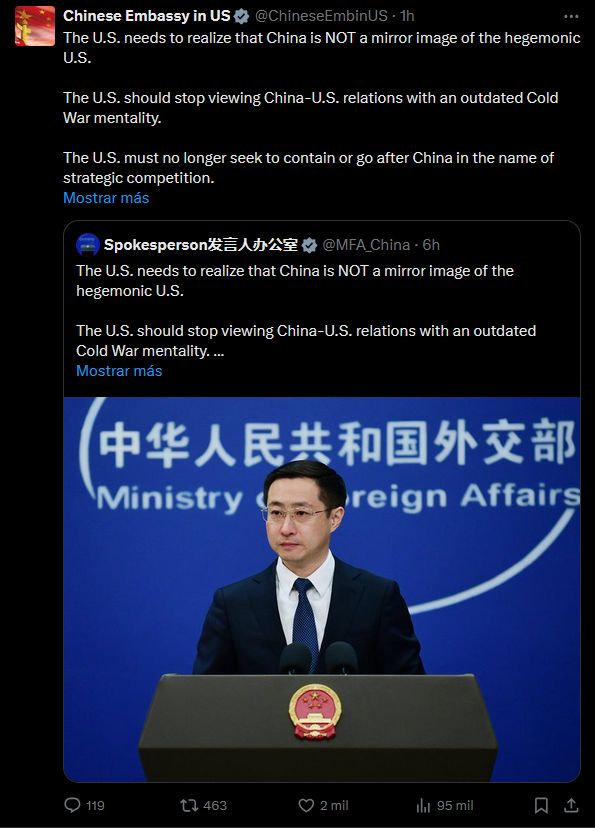Expand quoted post with Mostrar más
This screenshot has width=595, height=828.
pyautogui.click(x=119, y=371)
